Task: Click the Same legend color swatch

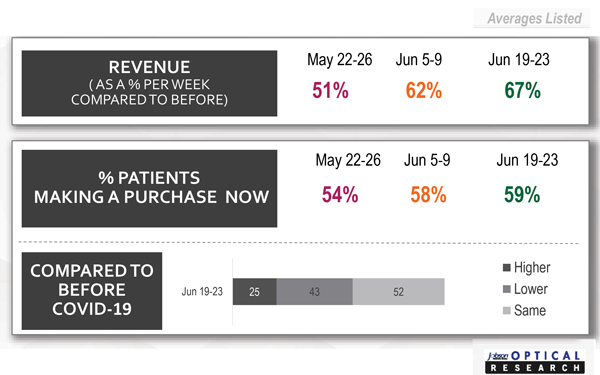Action: [507, 310]
